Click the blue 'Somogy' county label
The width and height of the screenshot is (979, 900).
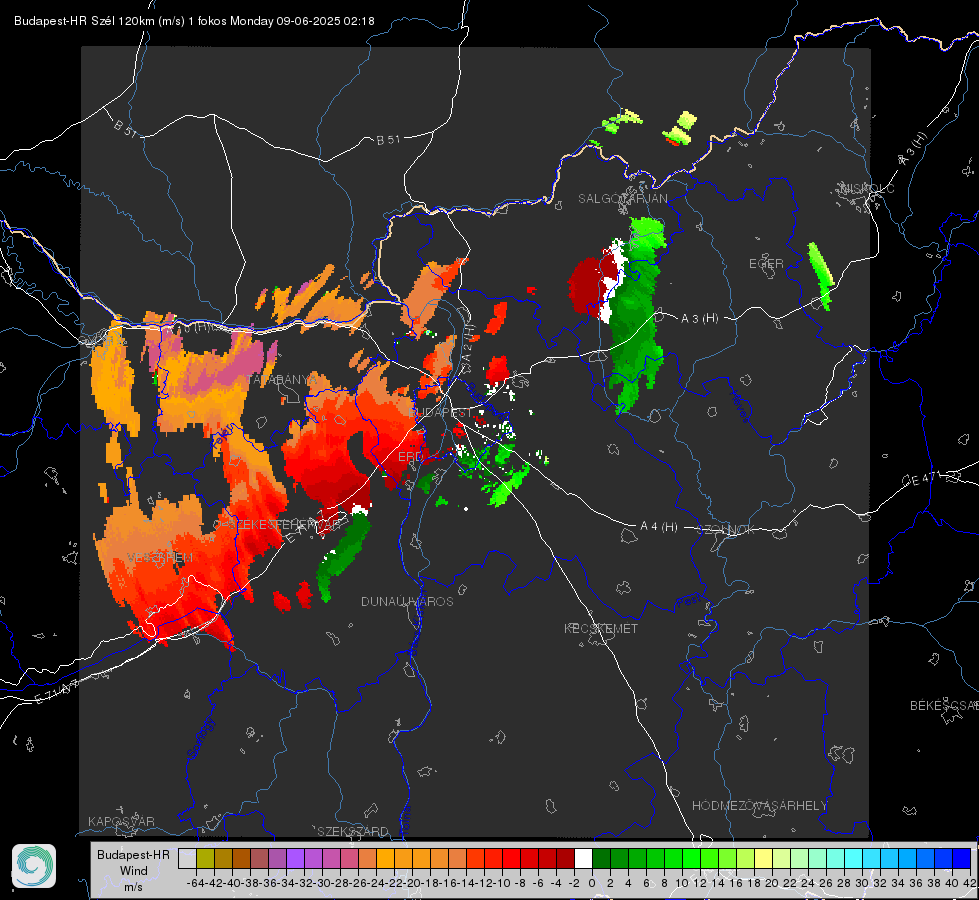click(x=200, y=738)
